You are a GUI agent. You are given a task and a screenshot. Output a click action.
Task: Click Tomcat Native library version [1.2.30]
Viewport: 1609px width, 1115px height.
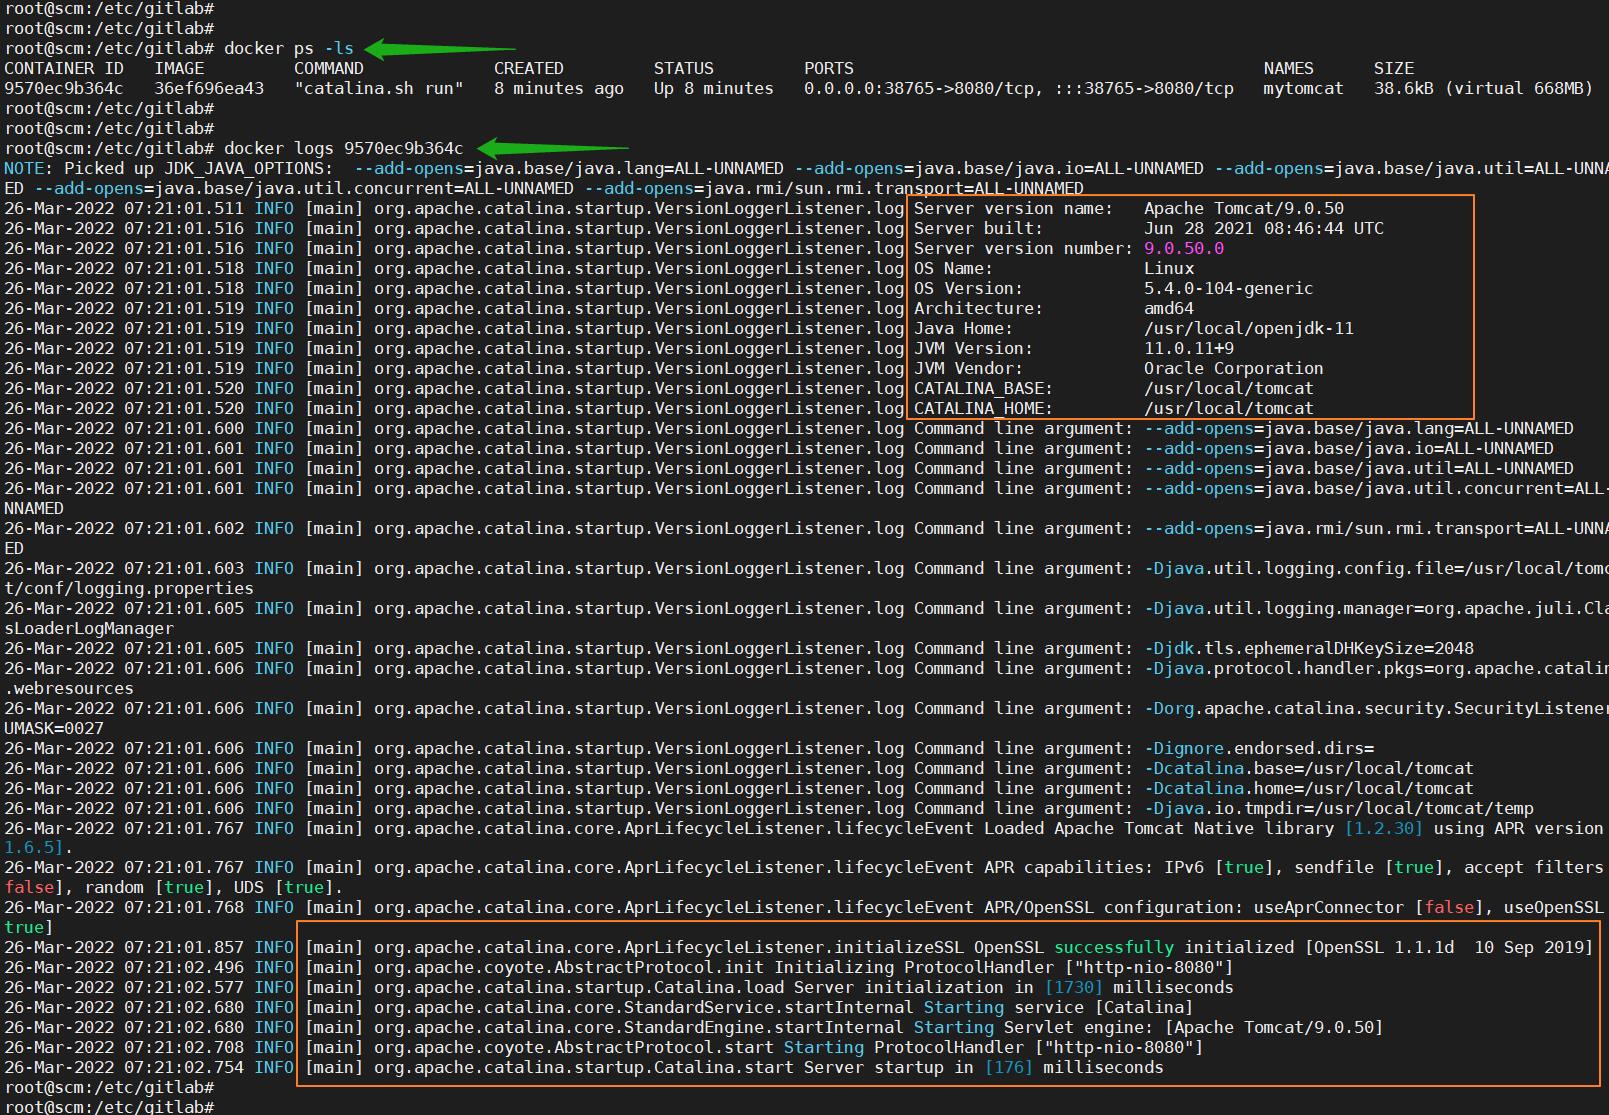pos(1384,828)
